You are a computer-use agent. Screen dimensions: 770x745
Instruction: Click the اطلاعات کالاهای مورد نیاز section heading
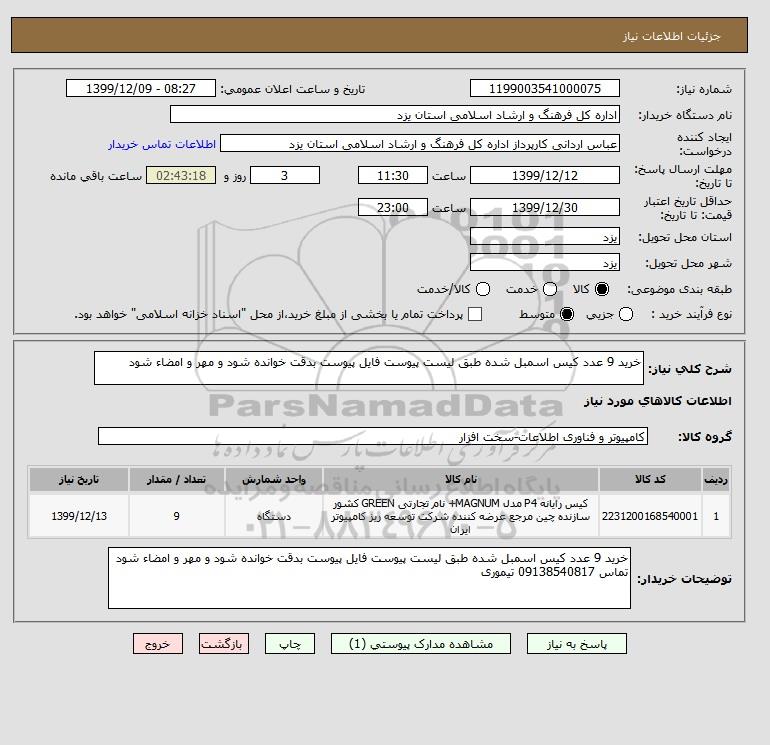(x=658, y=401)
